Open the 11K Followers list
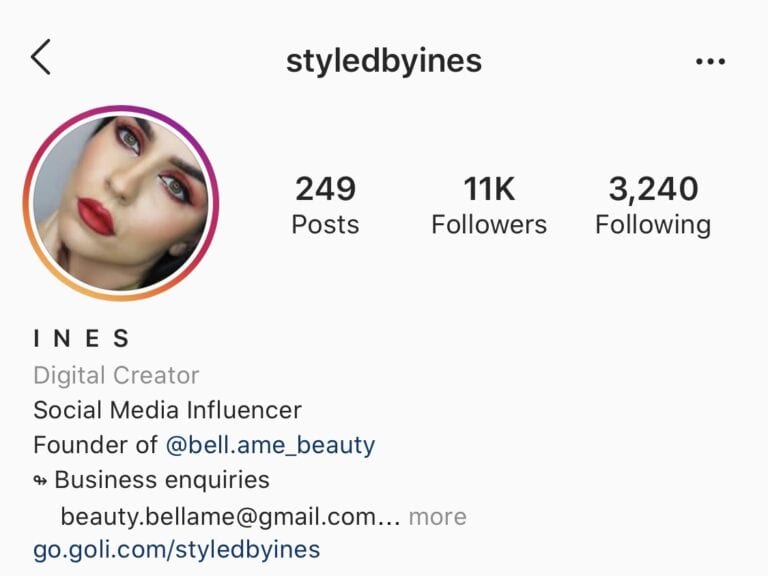This screenshot has width=768, height=576. pyautogui.click(x=489, y=205)
